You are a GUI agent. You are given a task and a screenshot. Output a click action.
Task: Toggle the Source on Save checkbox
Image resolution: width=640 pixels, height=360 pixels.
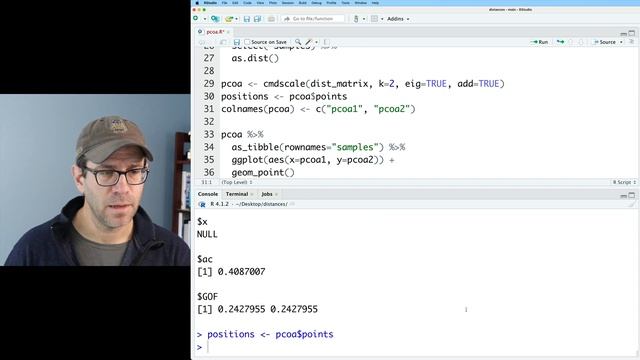click(247, 42)
